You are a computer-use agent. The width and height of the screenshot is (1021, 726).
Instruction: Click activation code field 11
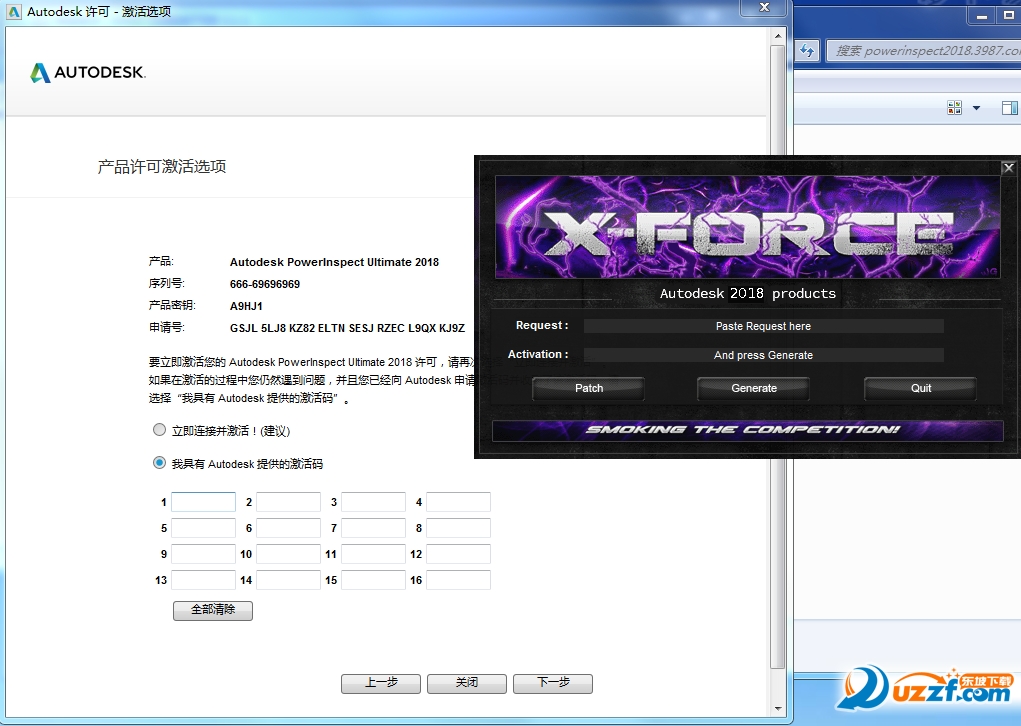374,554
